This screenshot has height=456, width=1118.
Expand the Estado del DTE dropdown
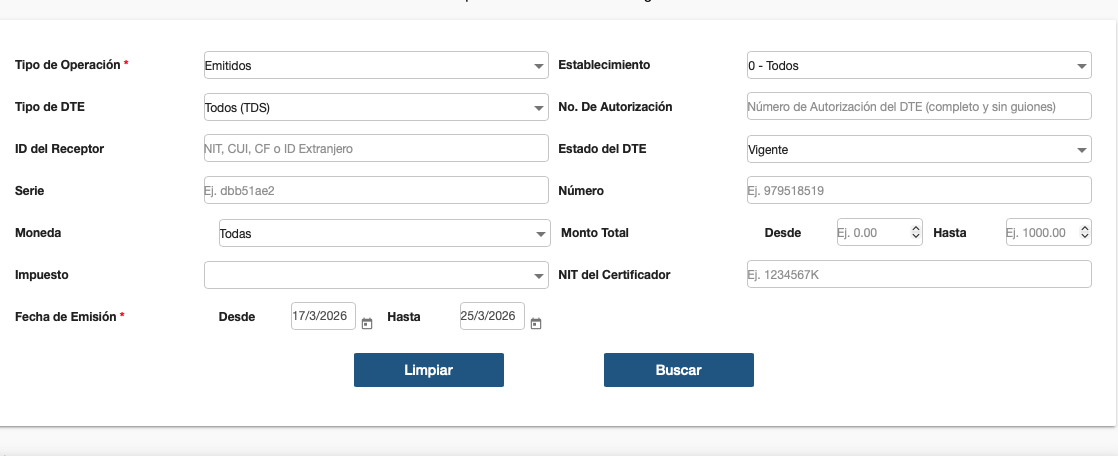click(x=919, y=149)
